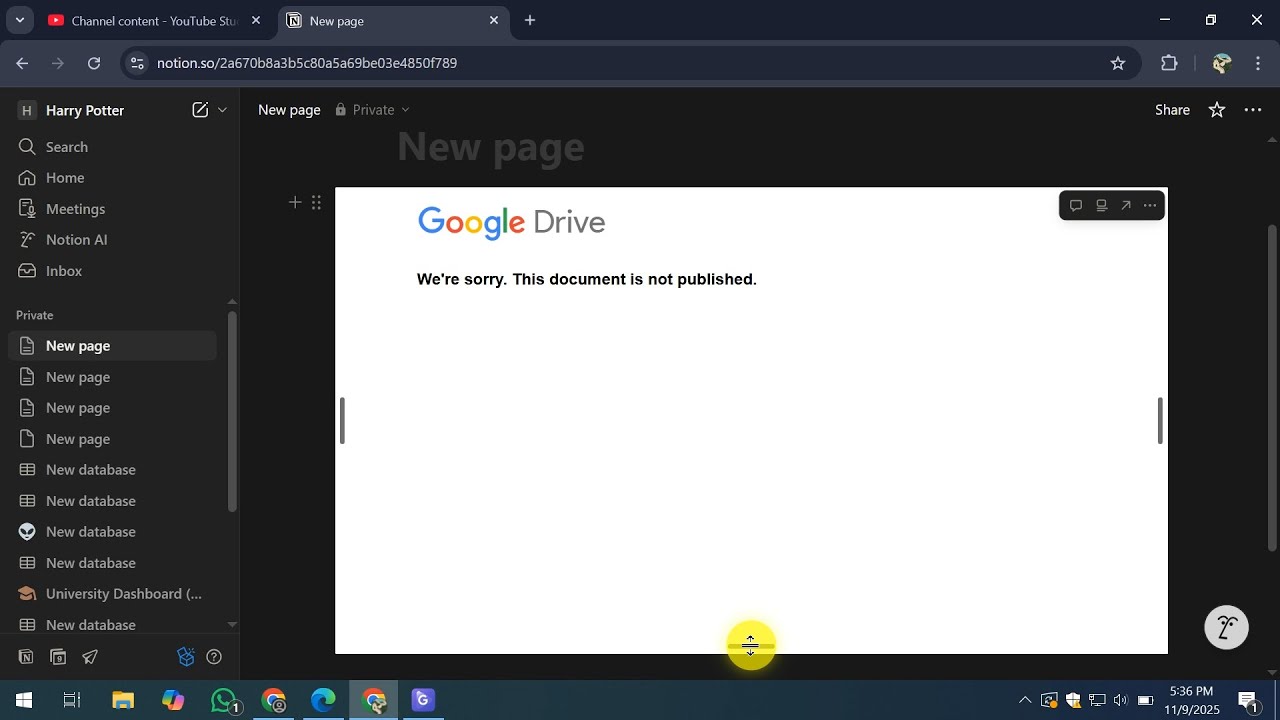Open Windows Start menu
Screen dimensions: 1280x720
(x=24, y=700)
